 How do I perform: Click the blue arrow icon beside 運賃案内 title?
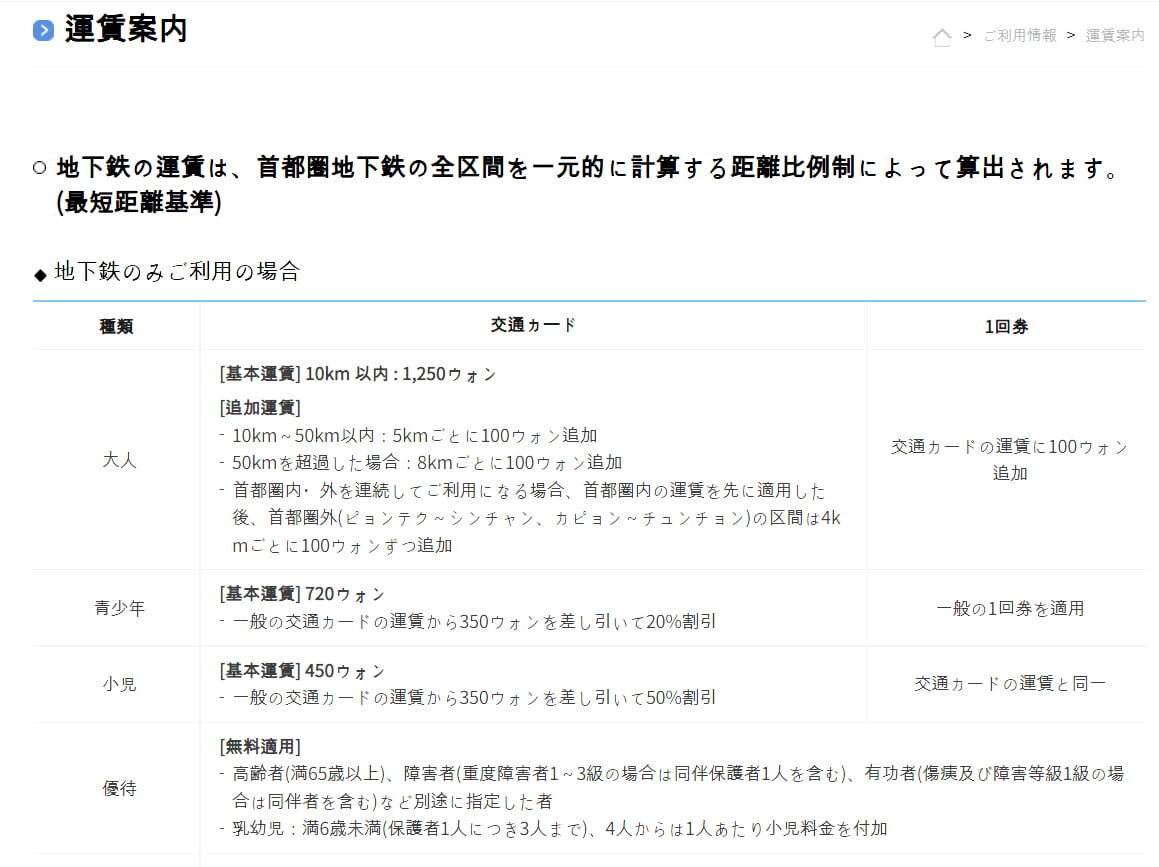[44, 30]
